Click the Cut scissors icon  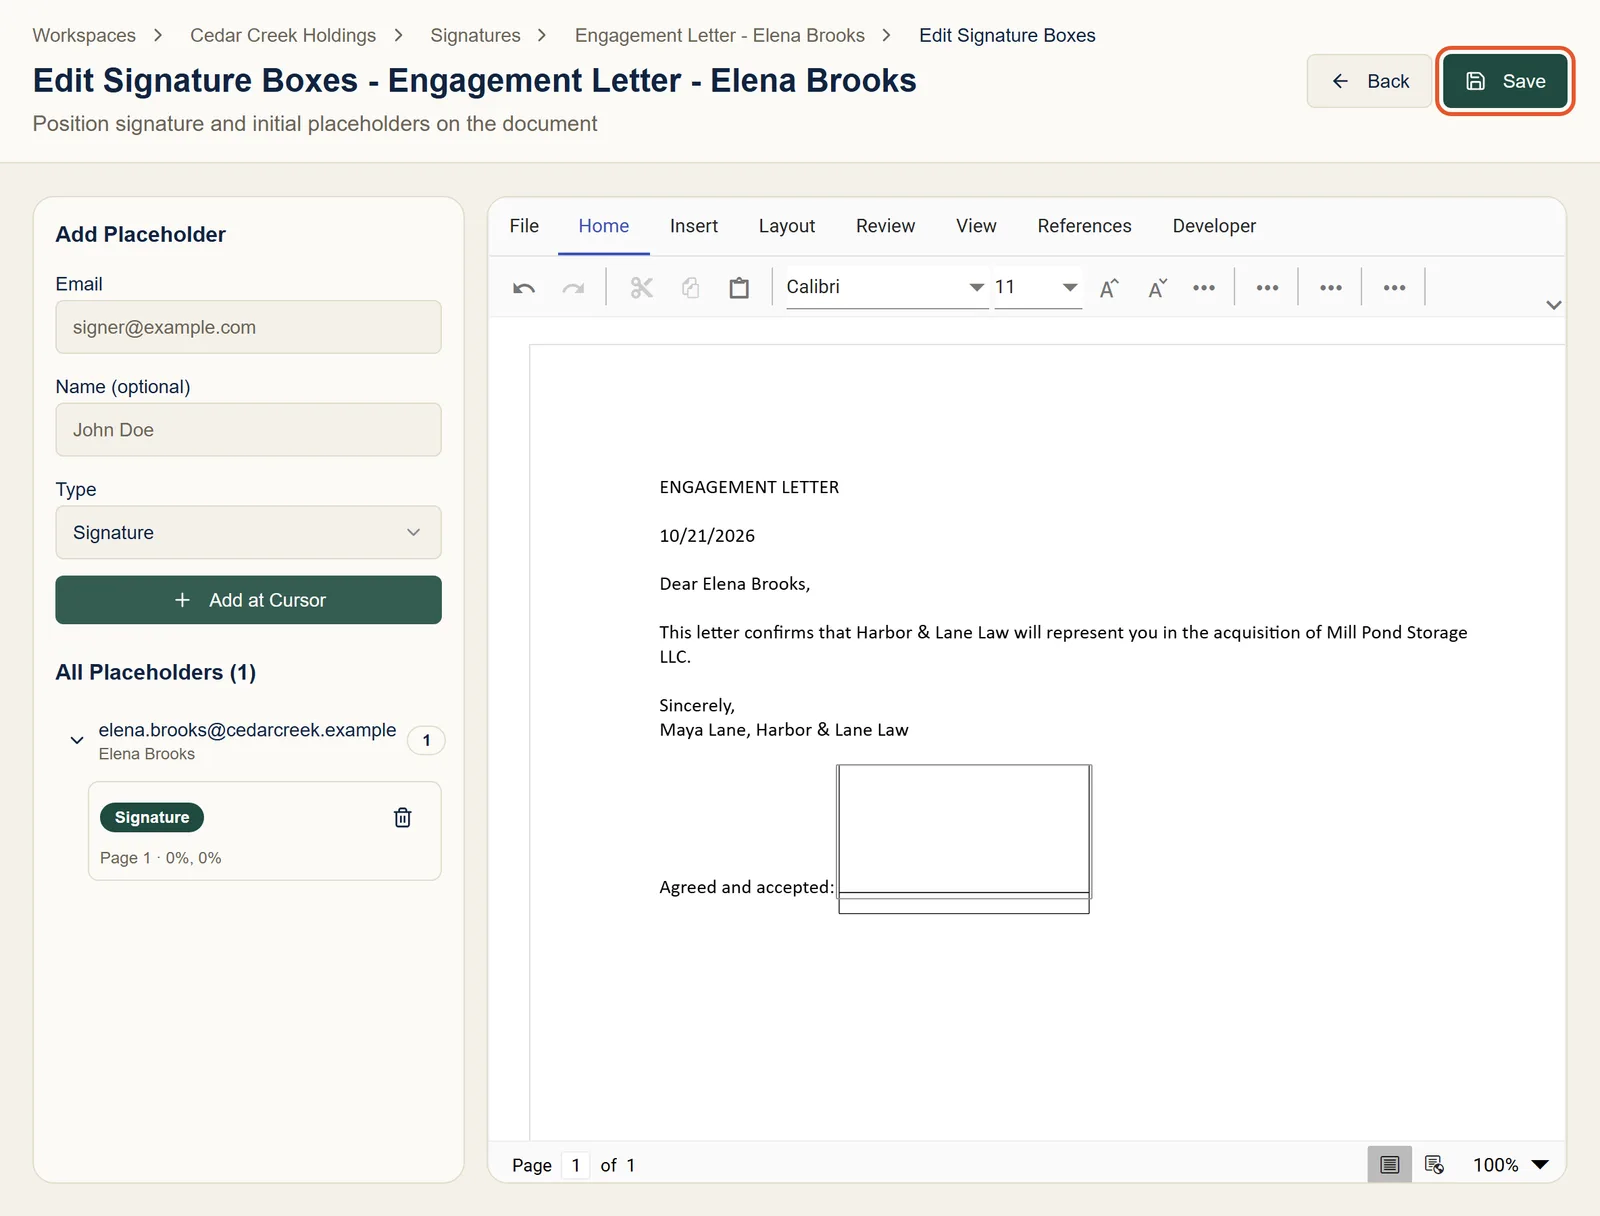tap(642, 288)
